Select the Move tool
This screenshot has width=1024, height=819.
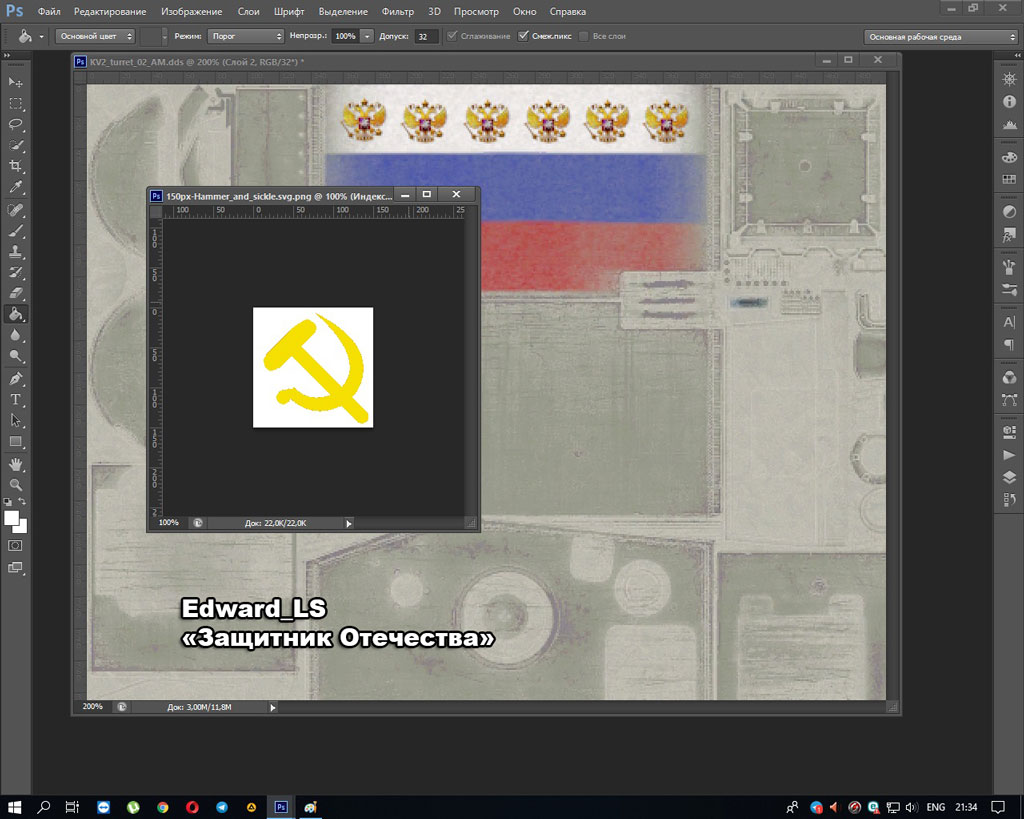pyautogui.click(x=16, y=82)
